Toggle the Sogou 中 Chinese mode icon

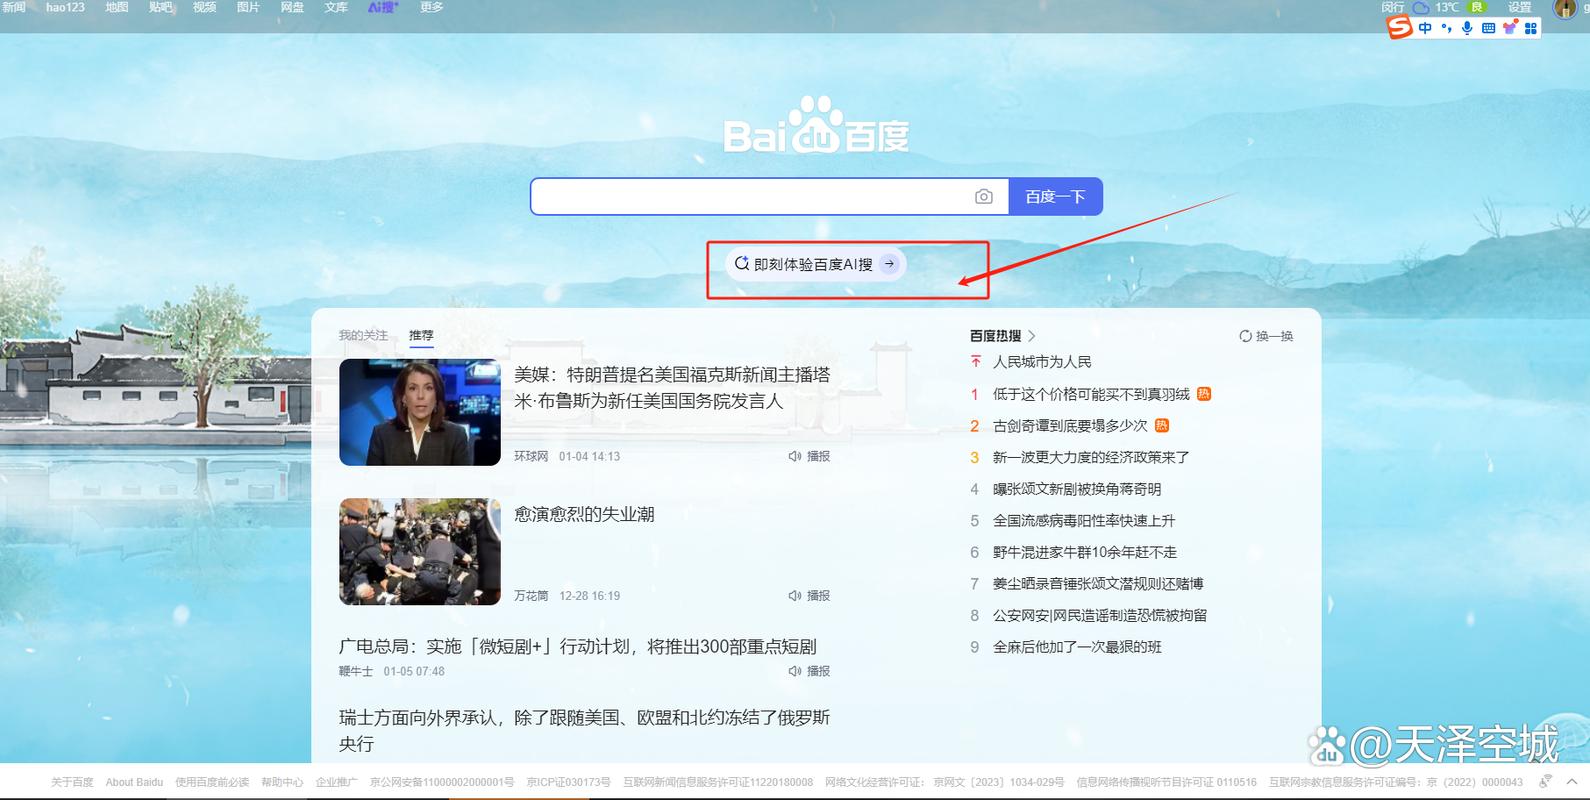tap(1425, 28)
